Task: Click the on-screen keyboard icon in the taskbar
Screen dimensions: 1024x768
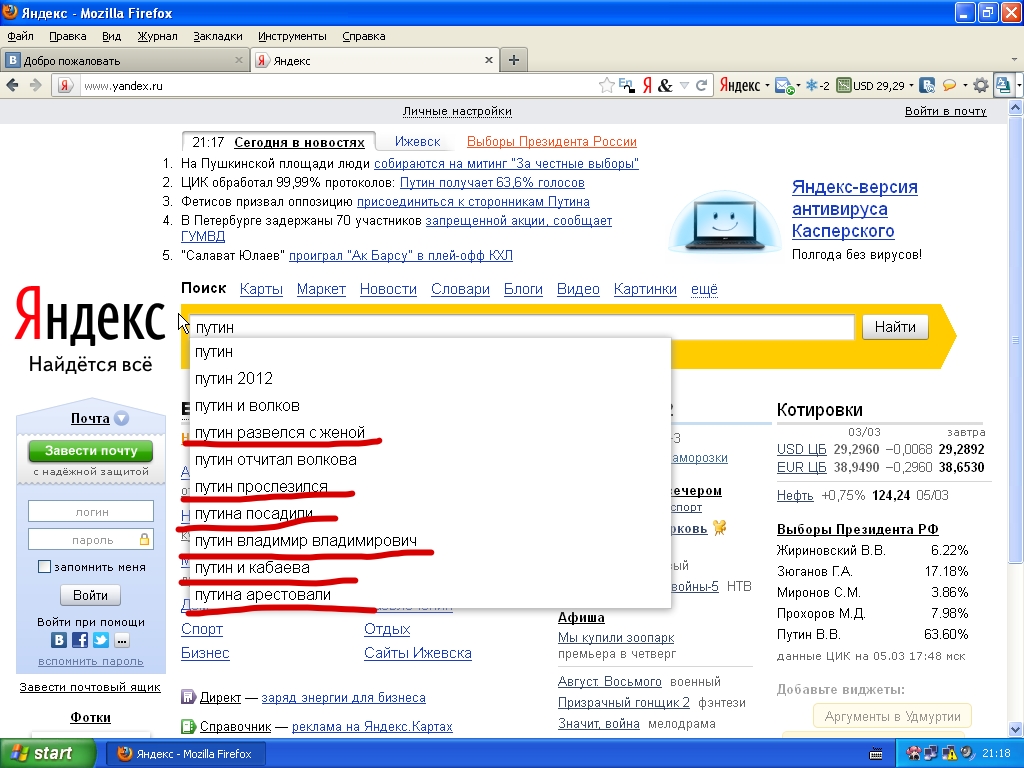Action: (876, 754)
